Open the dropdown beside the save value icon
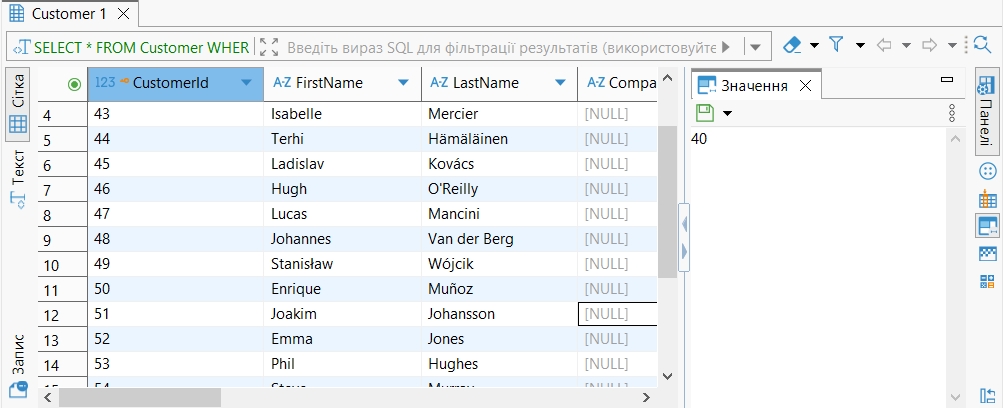 pyautogui.click(x=727, y=114)
